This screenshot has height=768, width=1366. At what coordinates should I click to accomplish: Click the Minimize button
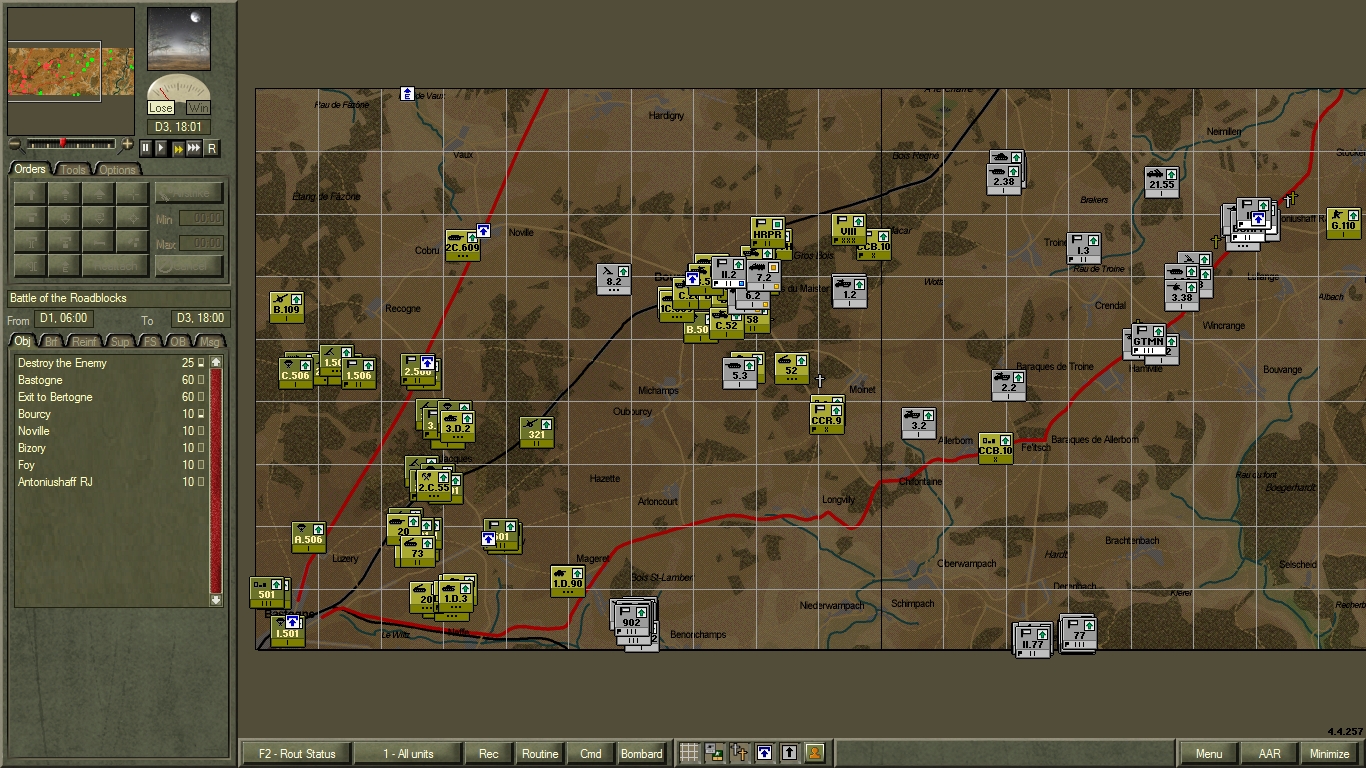pos(1330,753)
